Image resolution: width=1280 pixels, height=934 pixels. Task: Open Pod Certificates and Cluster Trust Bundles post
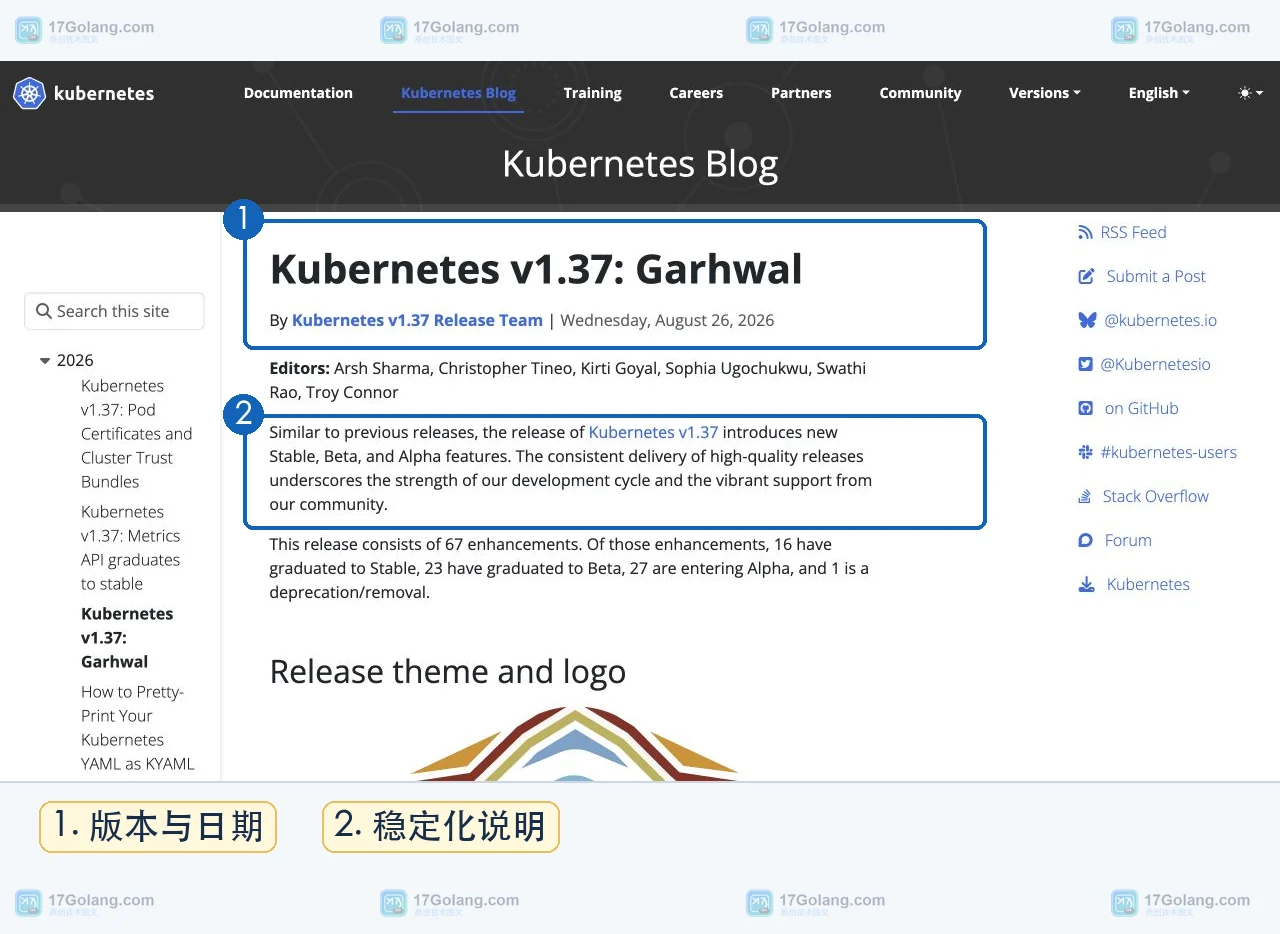136,433
